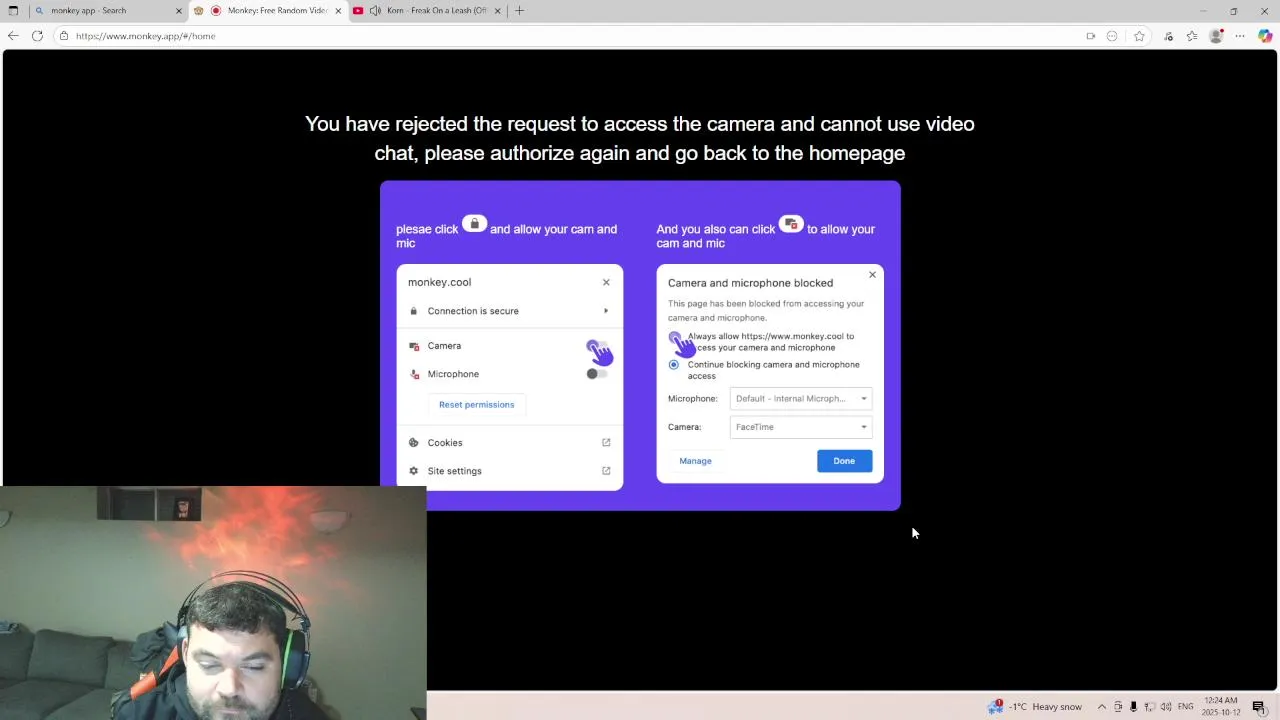Click the monkey.cool popup title
The width and height of the screenshot is (1280, 720).
pos(439,282)
